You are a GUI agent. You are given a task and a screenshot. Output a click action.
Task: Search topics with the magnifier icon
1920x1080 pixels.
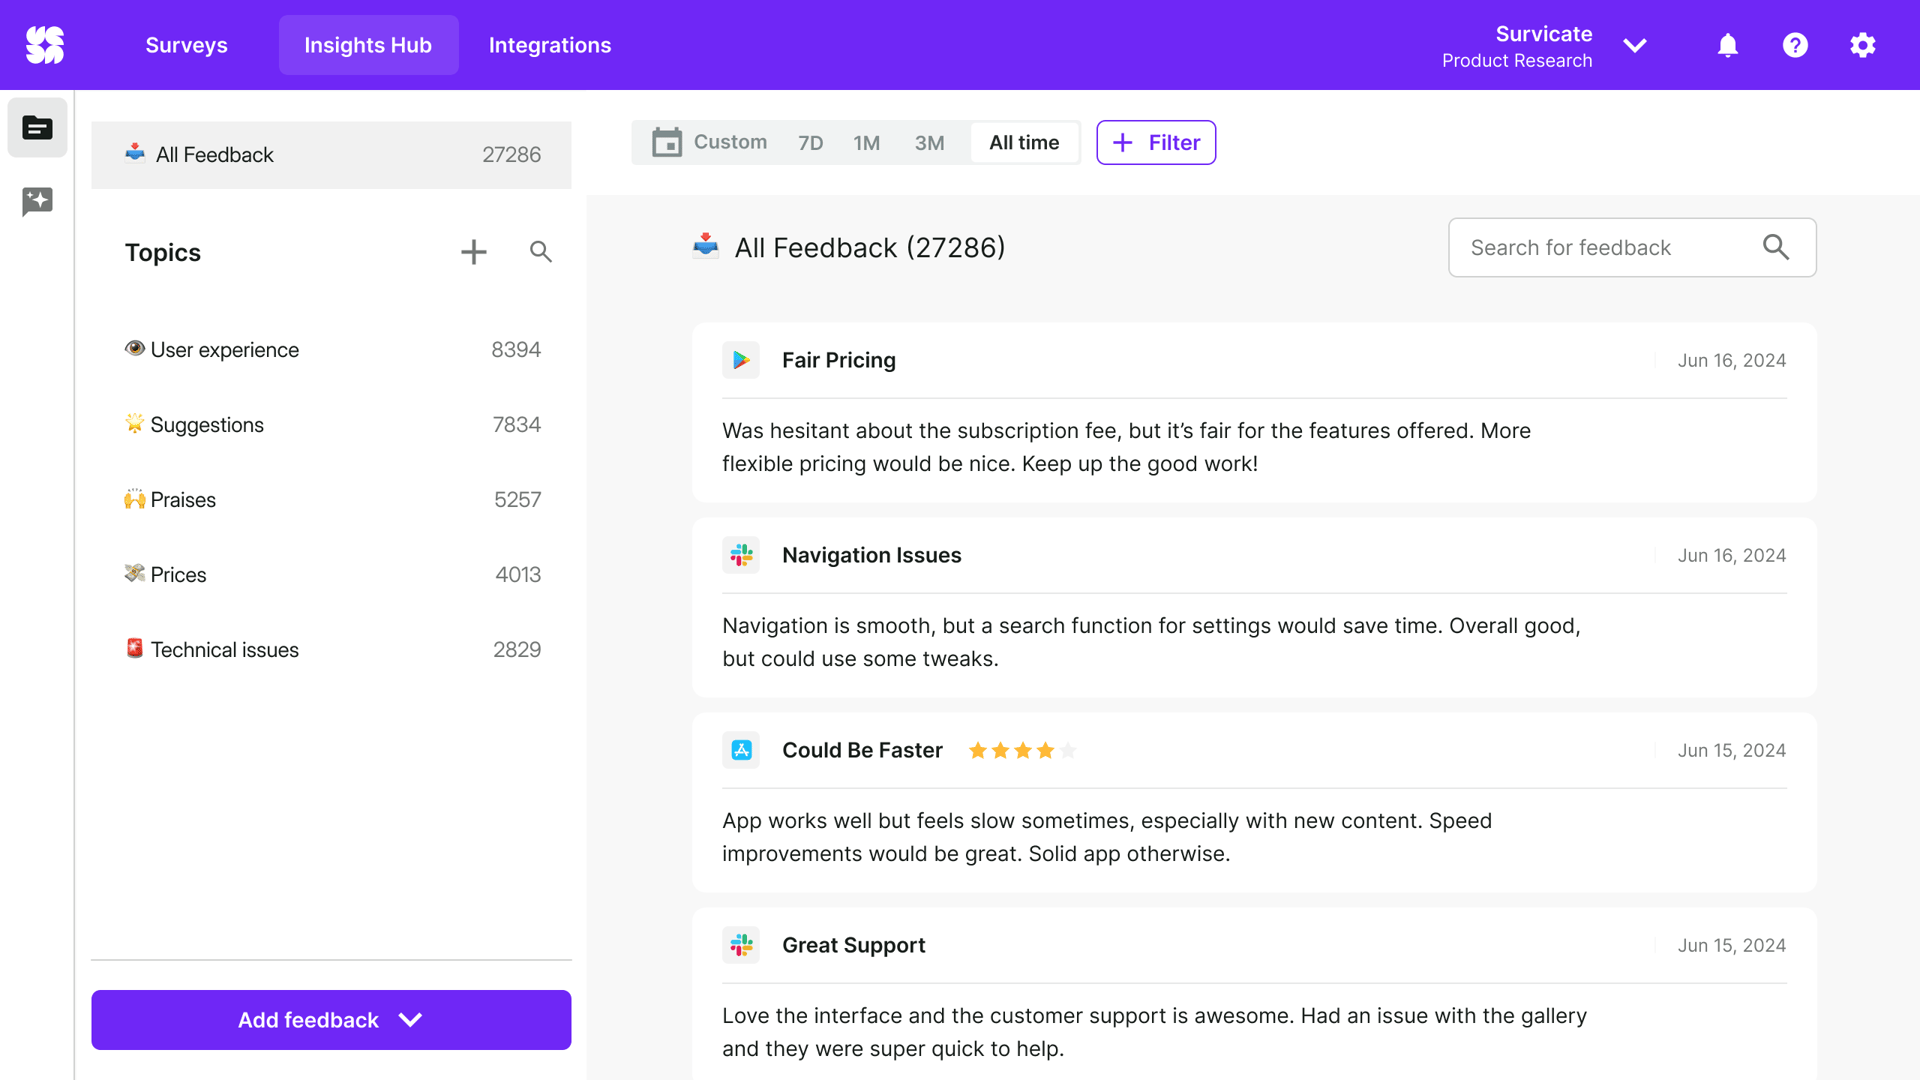(540, 252)
